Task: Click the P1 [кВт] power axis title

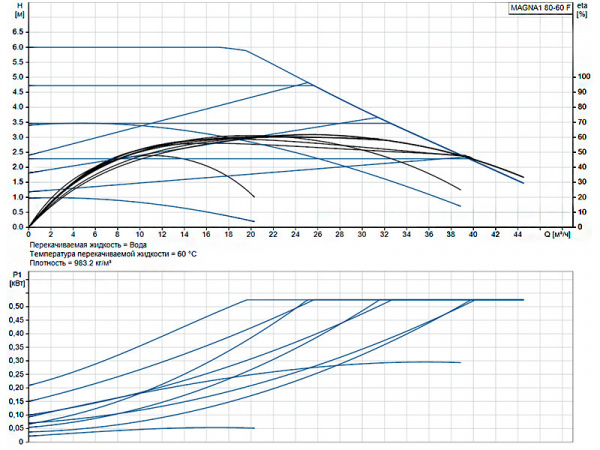Action: click(x=15, y=278)
